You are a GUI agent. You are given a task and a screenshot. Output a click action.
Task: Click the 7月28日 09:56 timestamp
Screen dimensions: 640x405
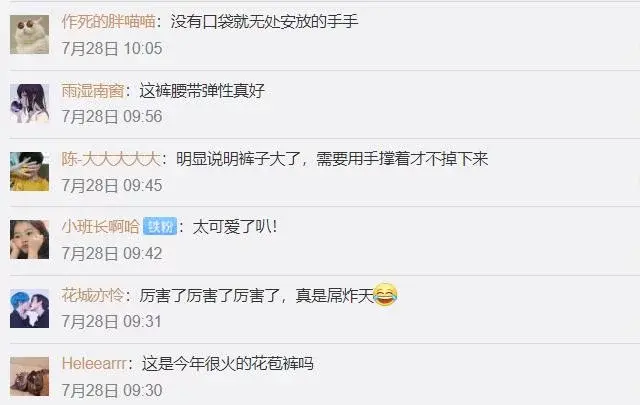point(112,116)
